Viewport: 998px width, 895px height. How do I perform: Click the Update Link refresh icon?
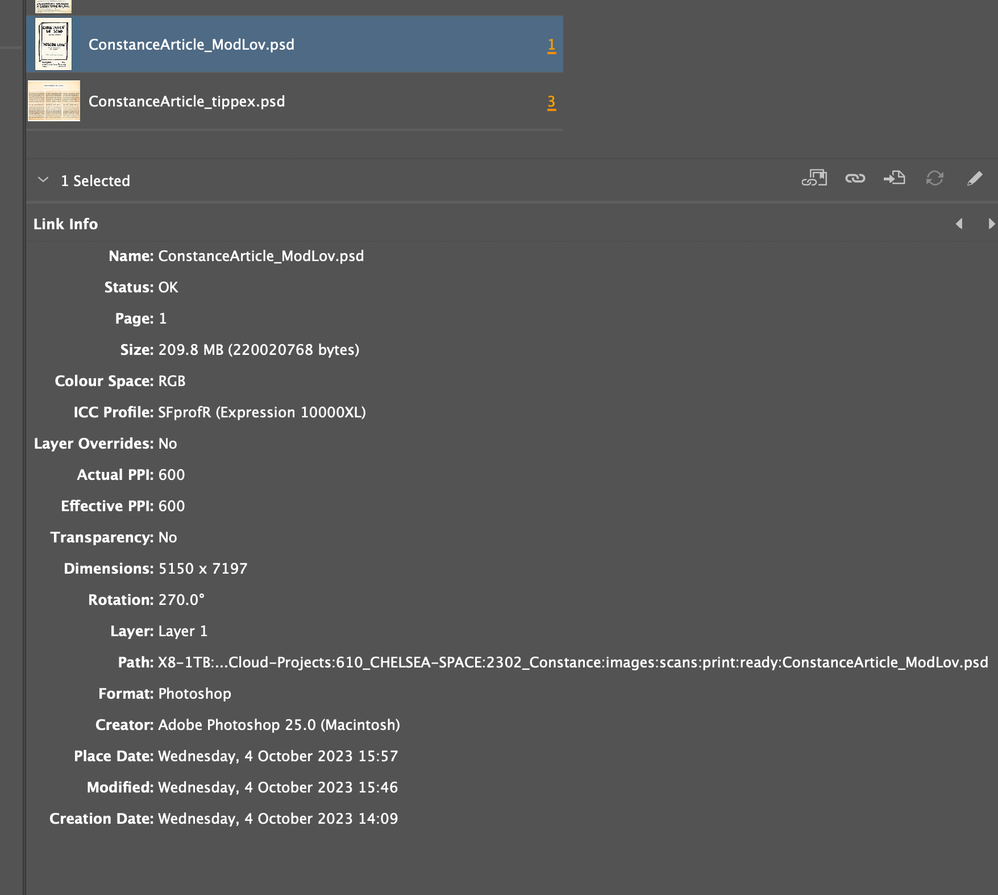[x=934, y=179]
